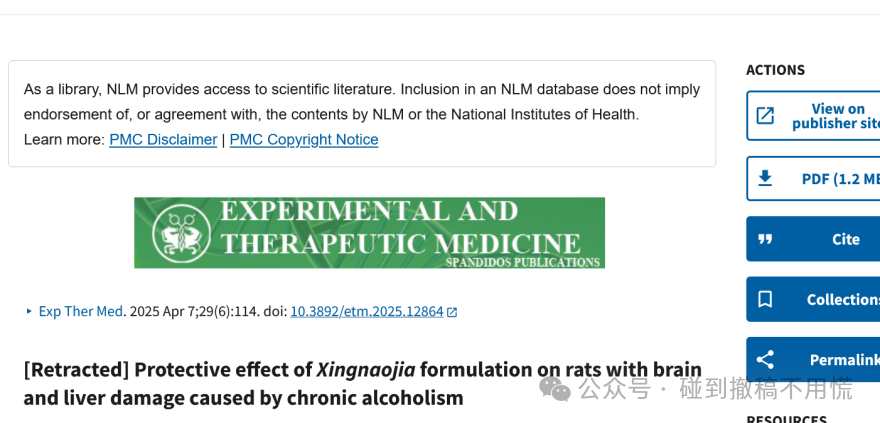
Task: Open the Exp Ther Med journal link
Action: pyautogui.click(x=80, y=311)
